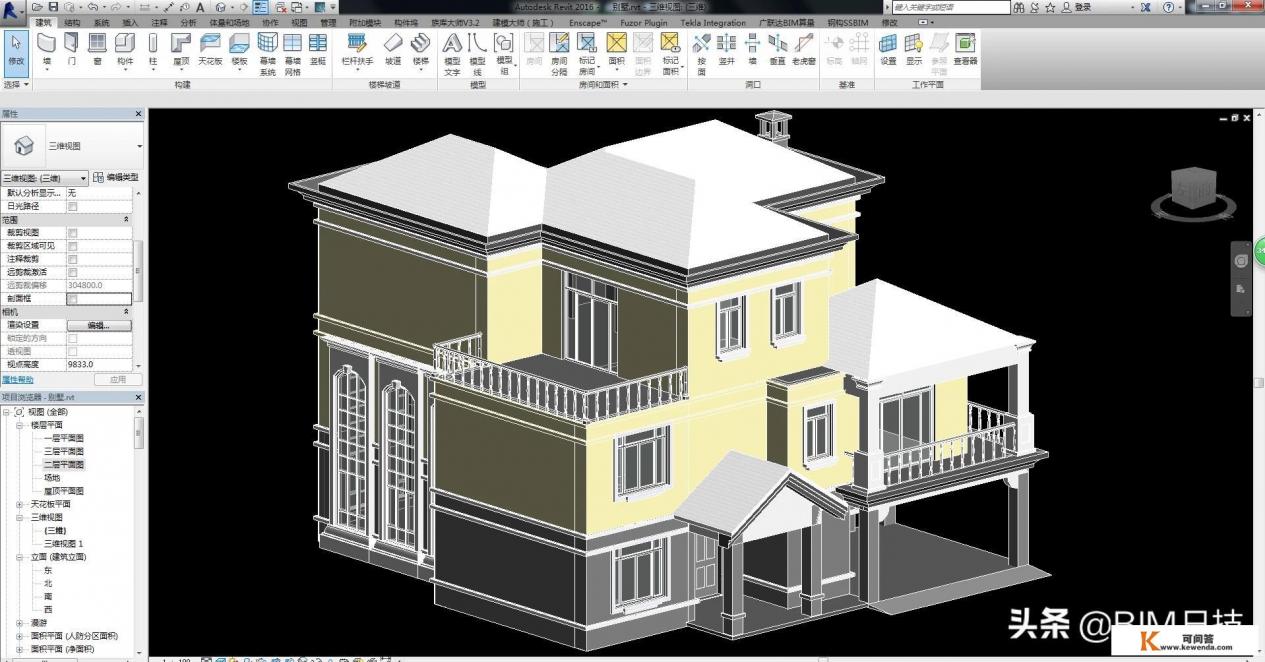Select the 天花板 (Ceiling) tool

210,49
